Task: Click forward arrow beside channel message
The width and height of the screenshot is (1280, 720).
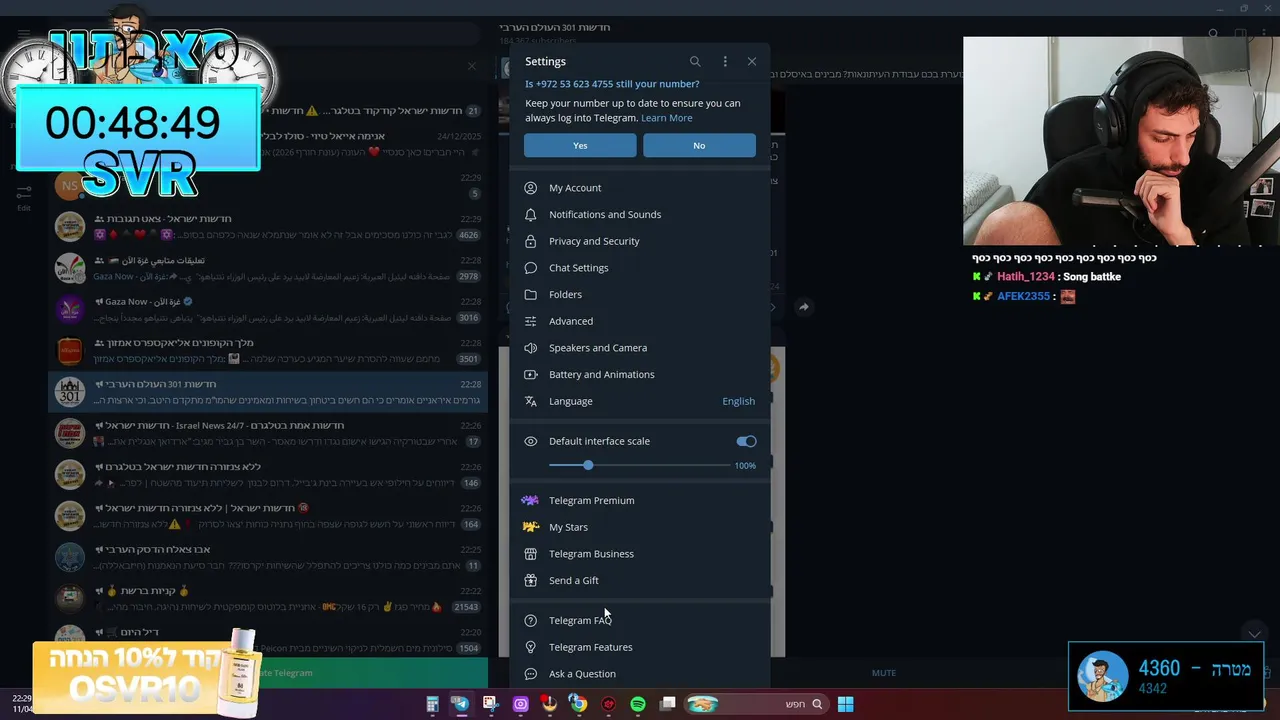Action: click(x=803, y=307)
